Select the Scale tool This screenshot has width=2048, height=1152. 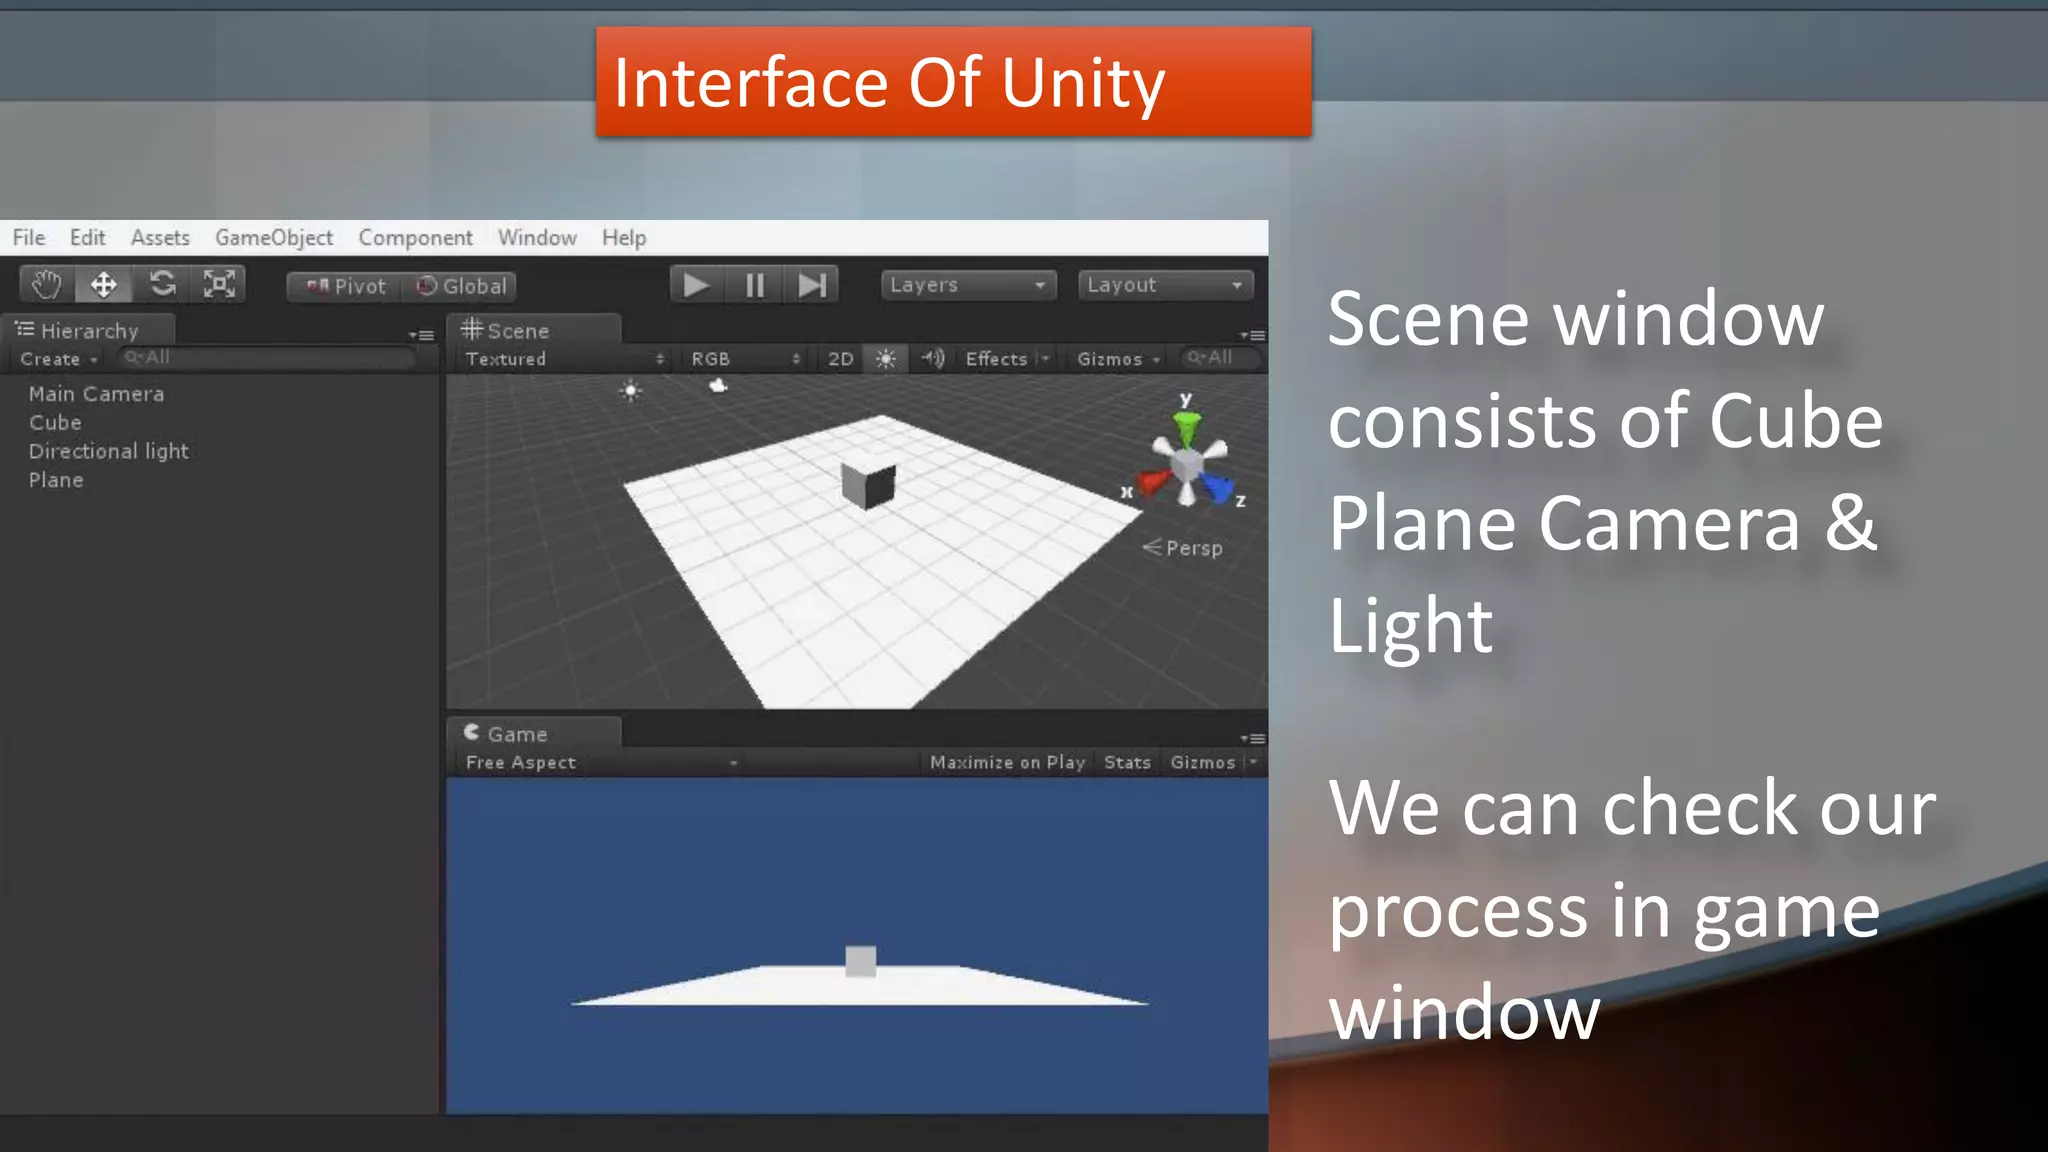[x=219, y=285]
